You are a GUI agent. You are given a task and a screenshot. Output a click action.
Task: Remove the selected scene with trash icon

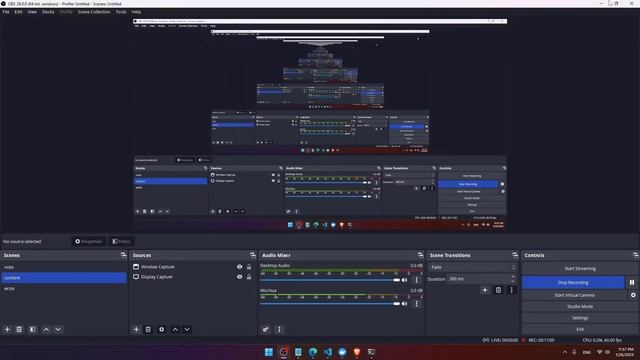tap(19, 329)
